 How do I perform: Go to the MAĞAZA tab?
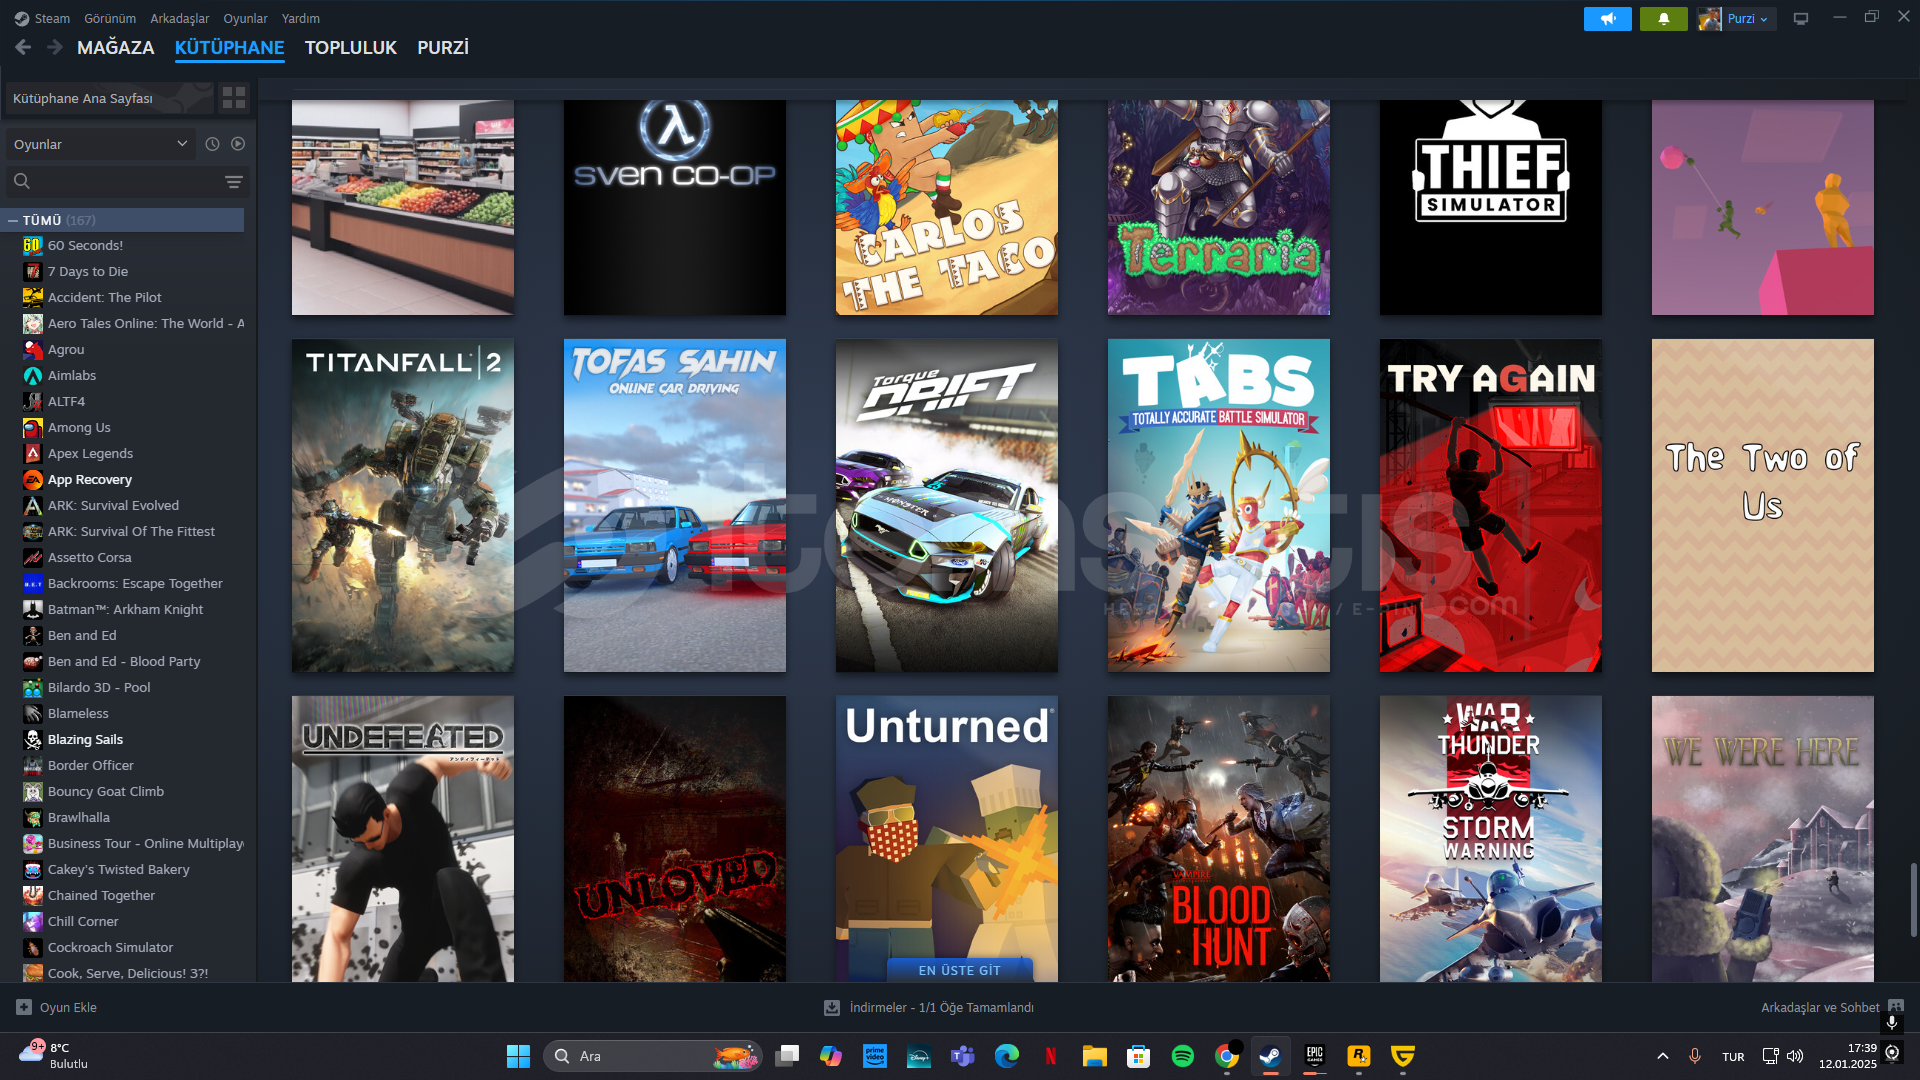(x=116, y=47)
